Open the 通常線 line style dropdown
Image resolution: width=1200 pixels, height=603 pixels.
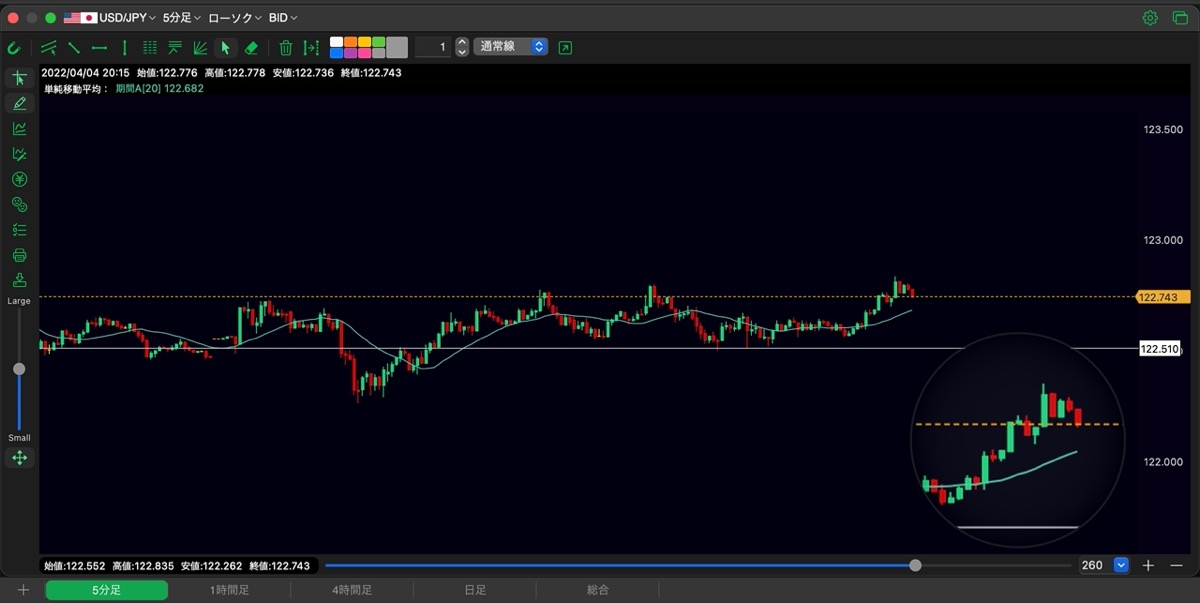(511, 47)
